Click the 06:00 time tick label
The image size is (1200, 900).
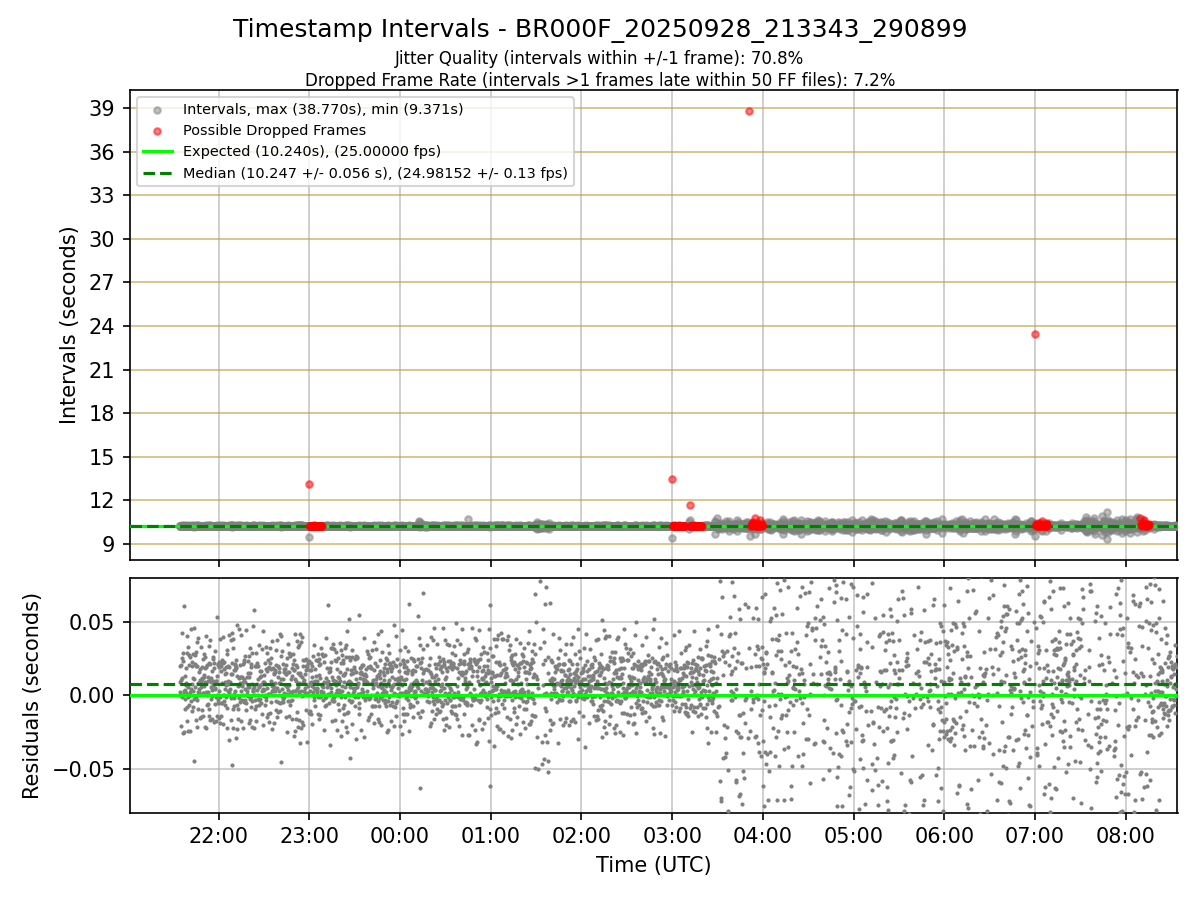click(x=944, y=836)
